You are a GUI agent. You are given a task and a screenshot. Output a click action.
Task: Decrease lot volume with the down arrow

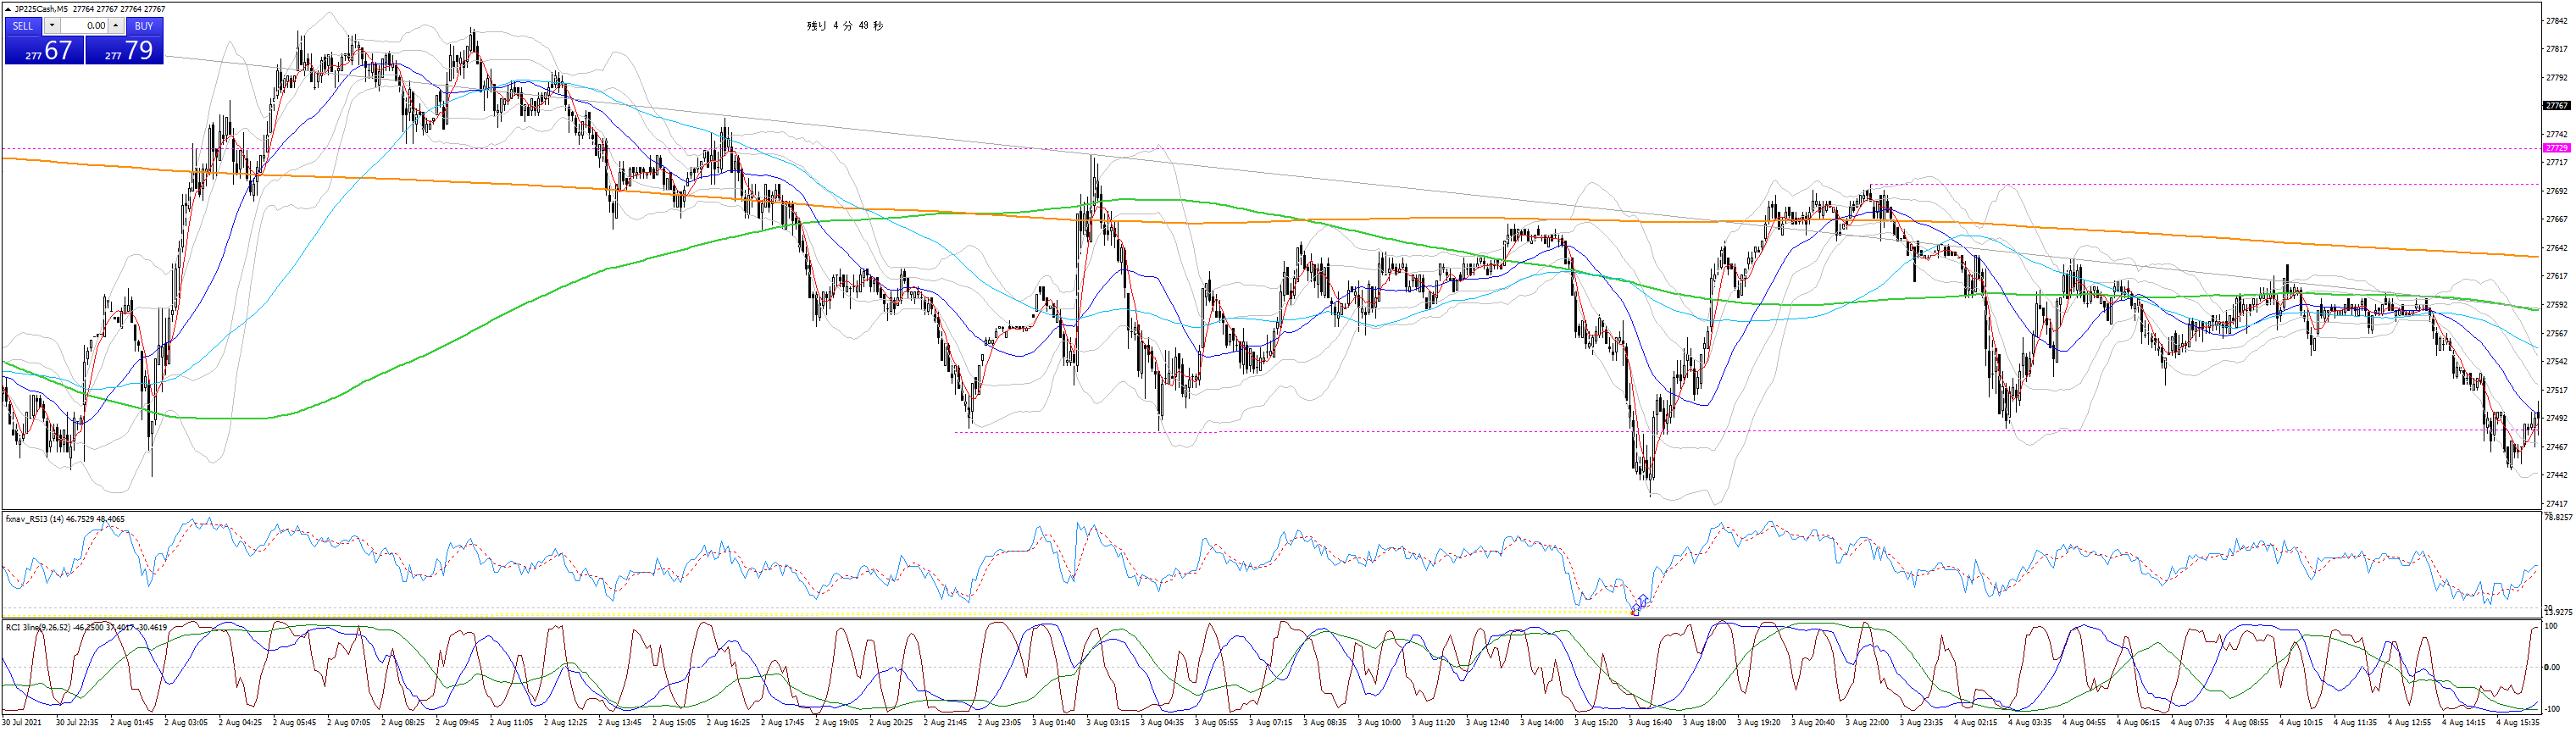pyautogui.click(x=52, y=26)
